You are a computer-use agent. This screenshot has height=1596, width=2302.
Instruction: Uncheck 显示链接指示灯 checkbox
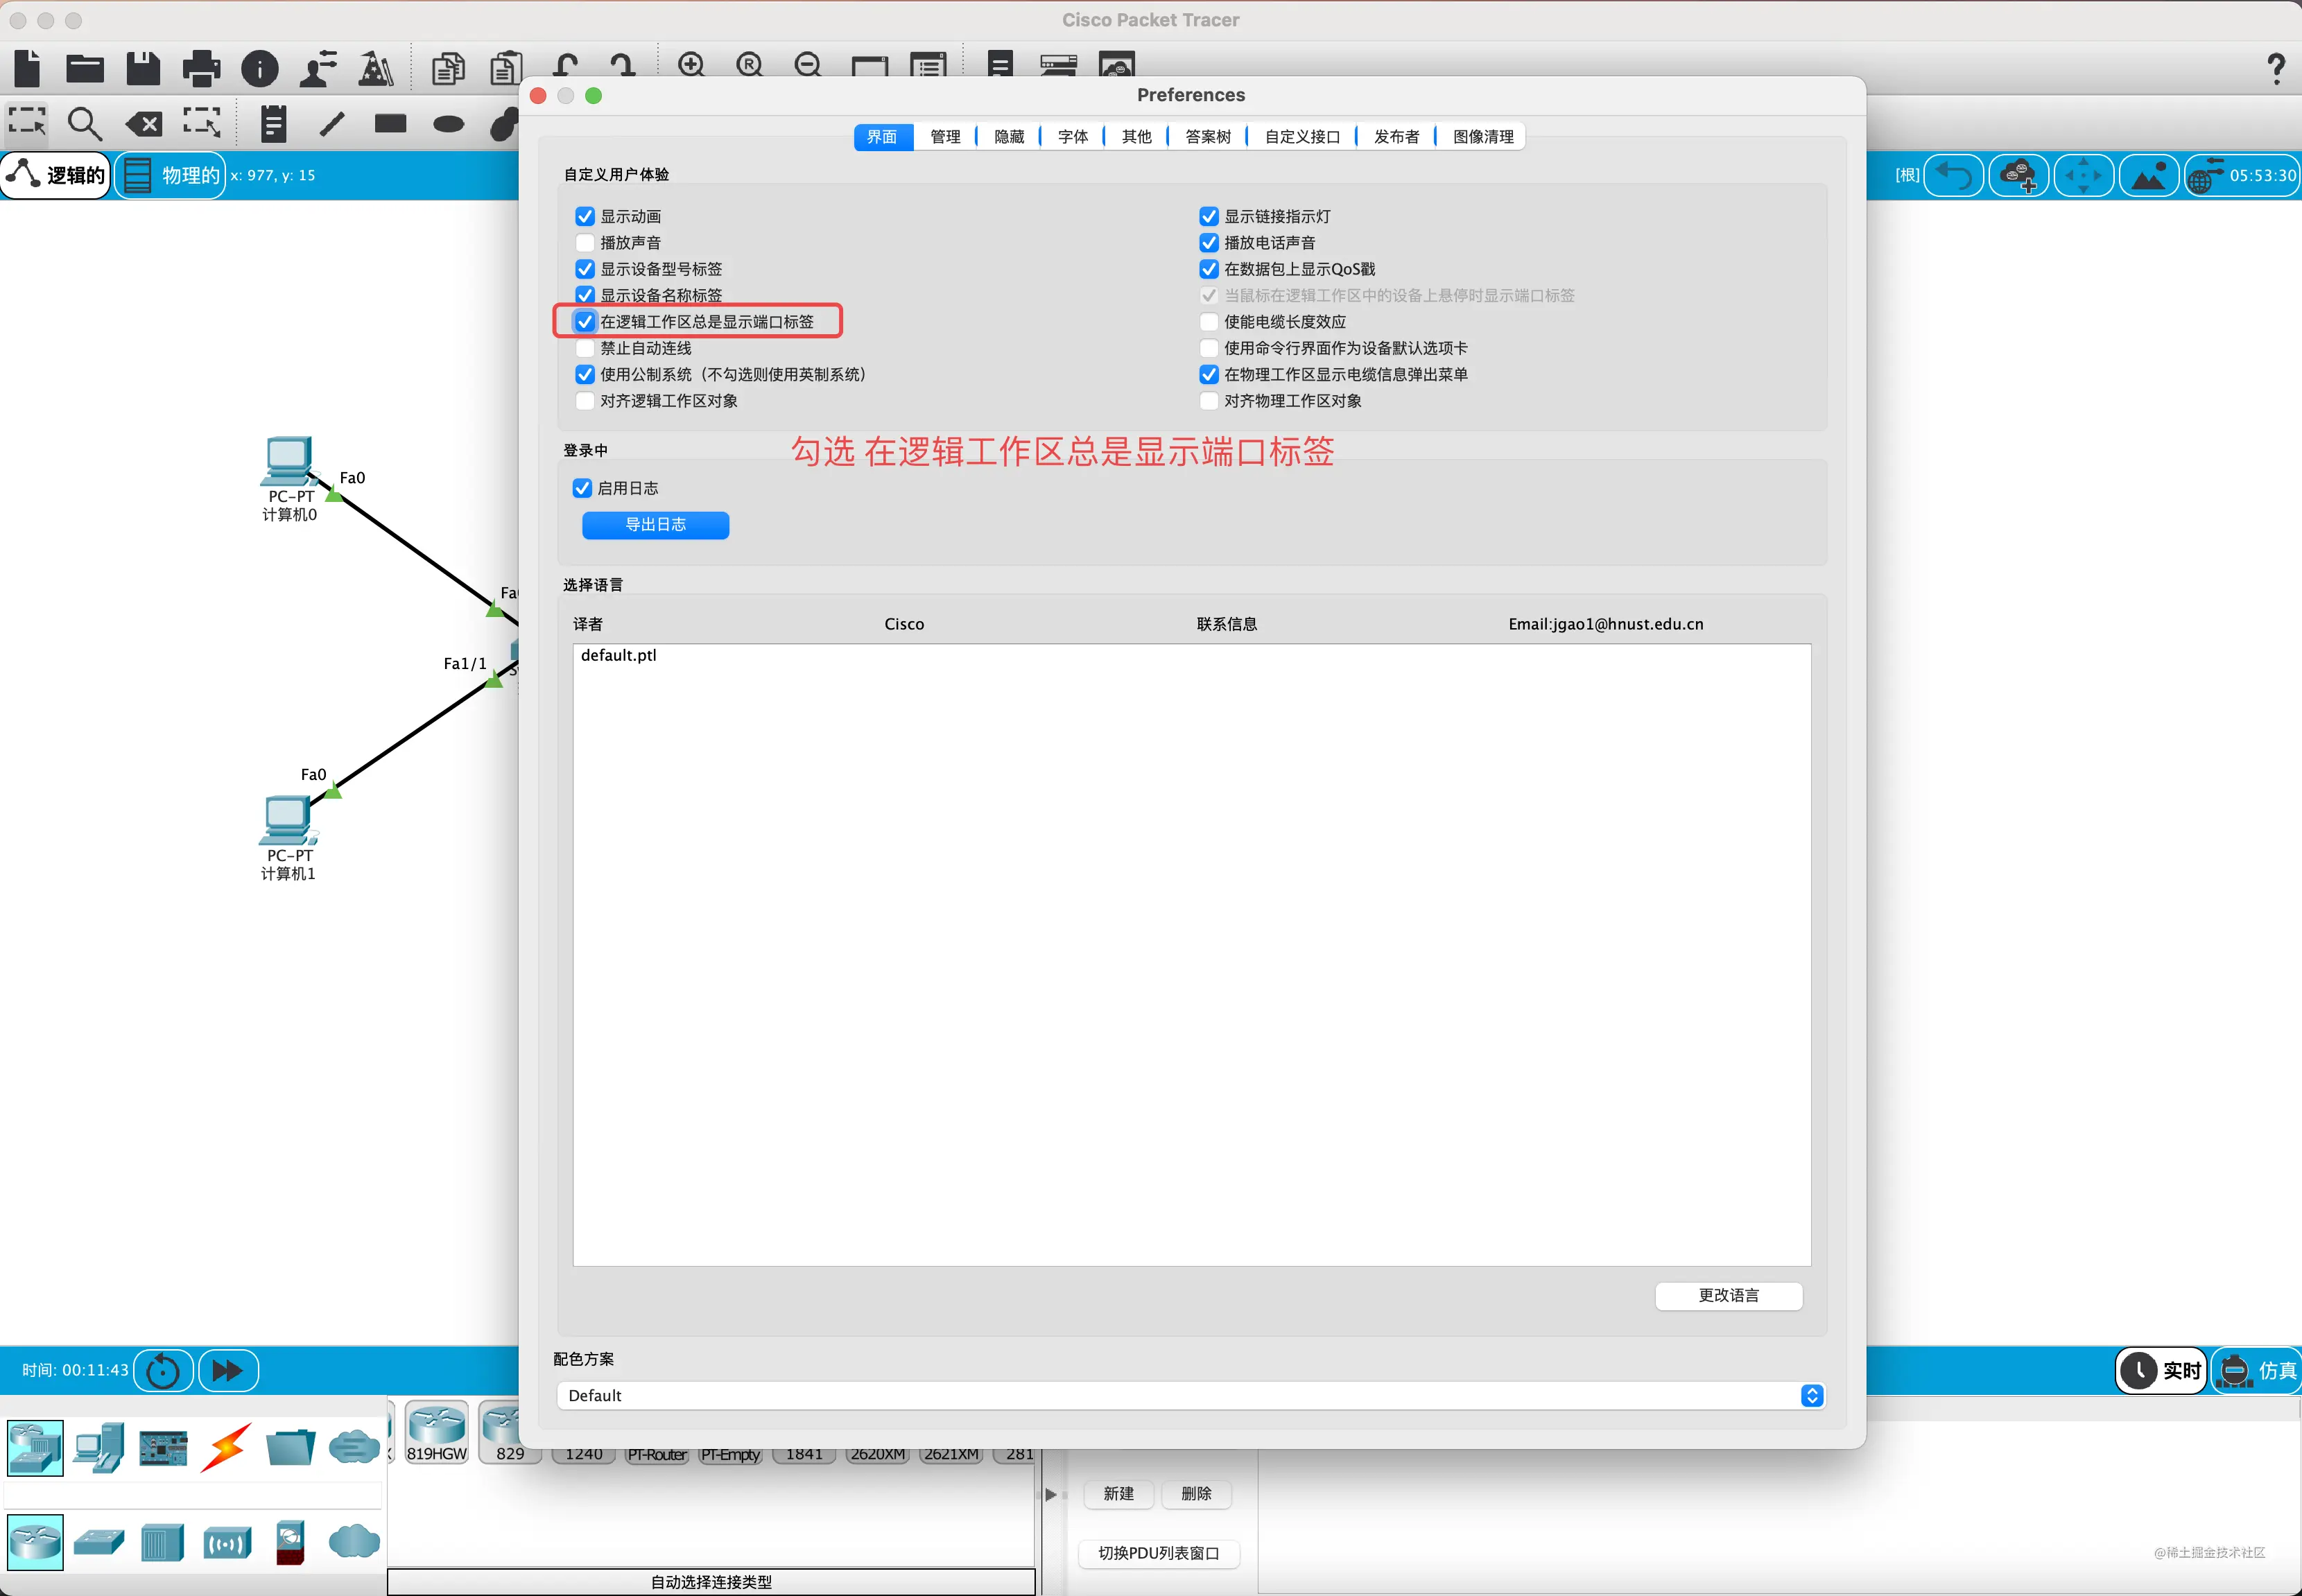pyautogui.click(x=1209, y=216)
